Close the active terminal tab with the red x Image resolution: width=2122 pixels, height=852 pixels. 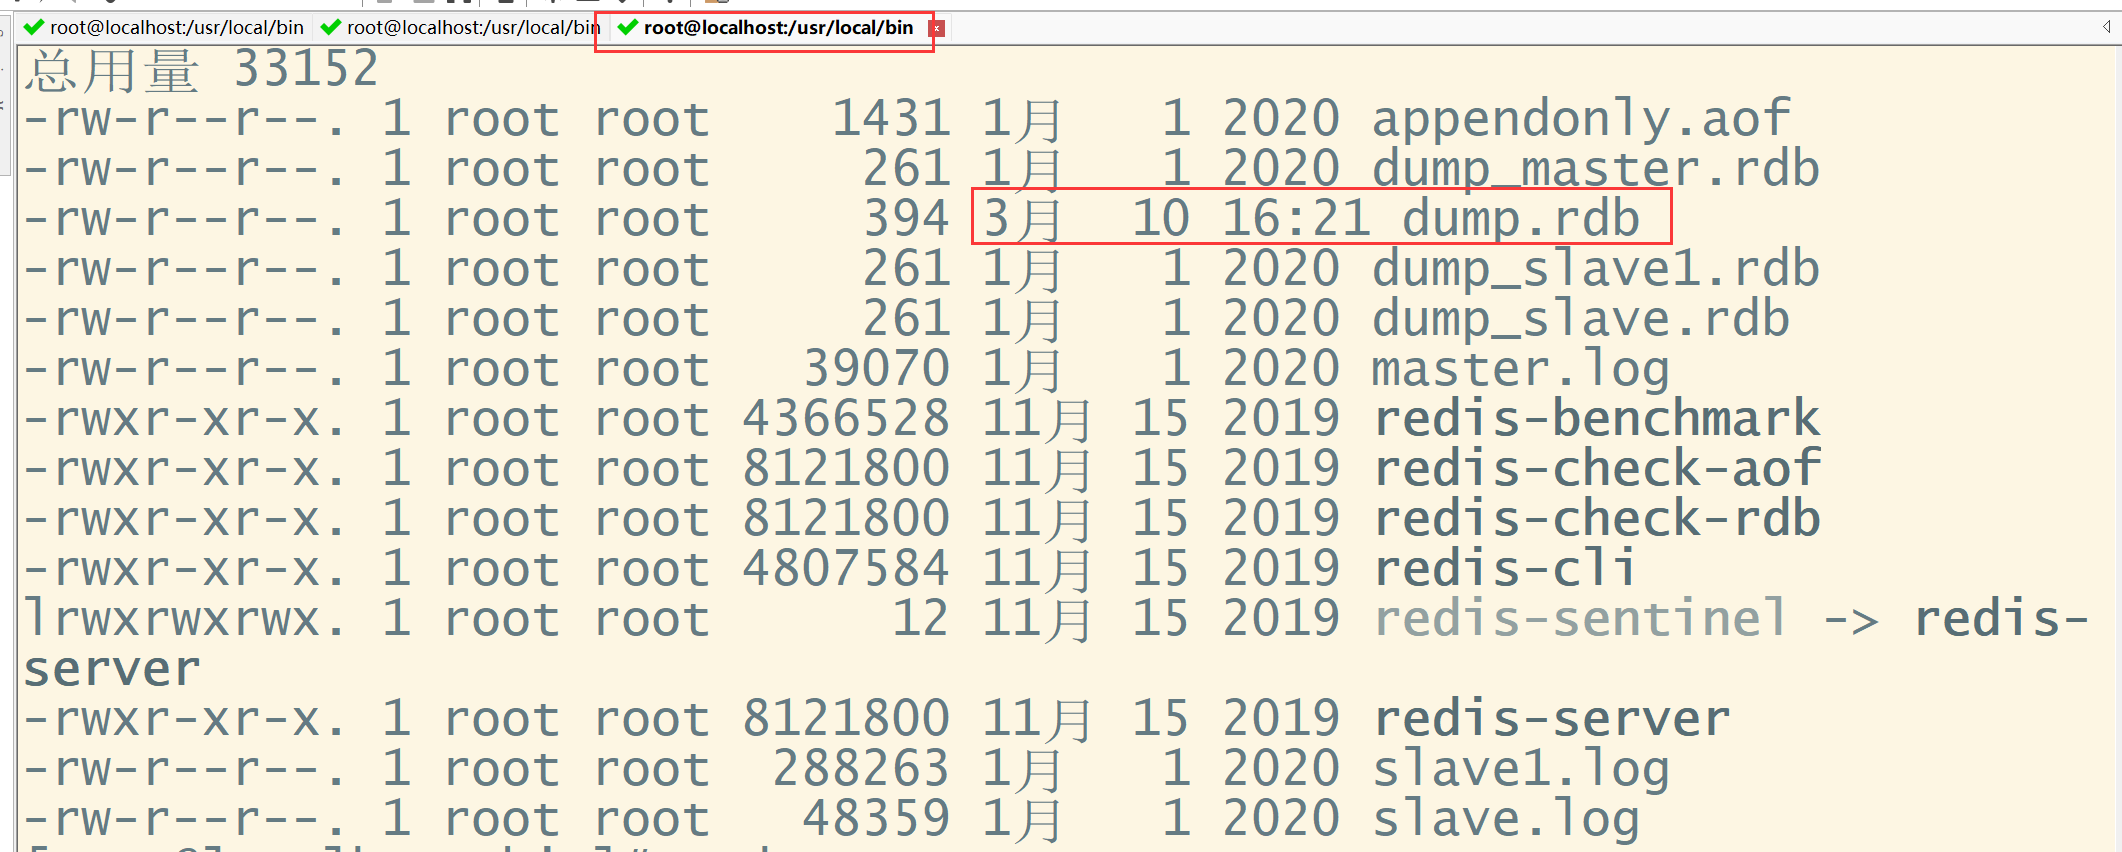(x=937, y=29)
